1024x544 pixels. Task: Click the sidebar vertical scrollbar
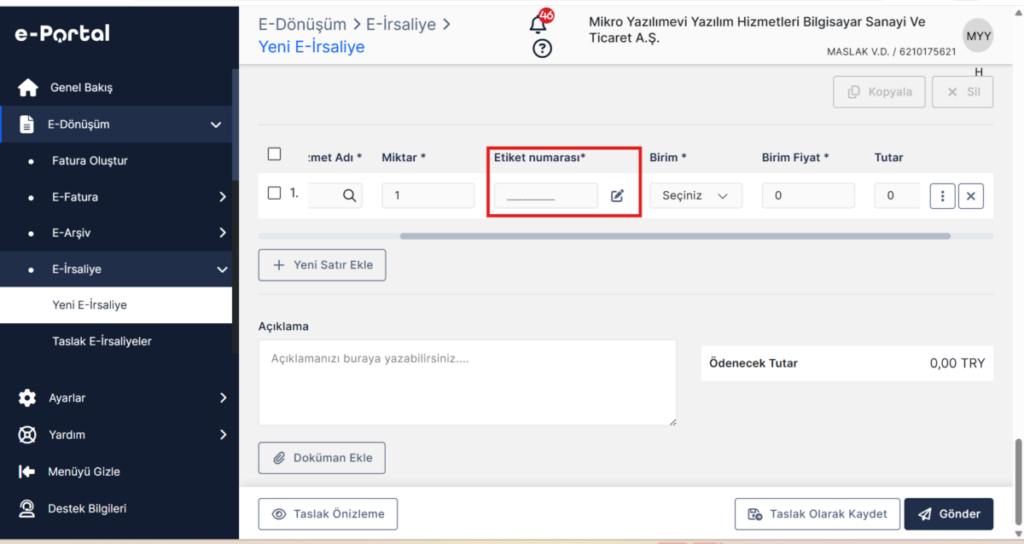tap(235, 124)
